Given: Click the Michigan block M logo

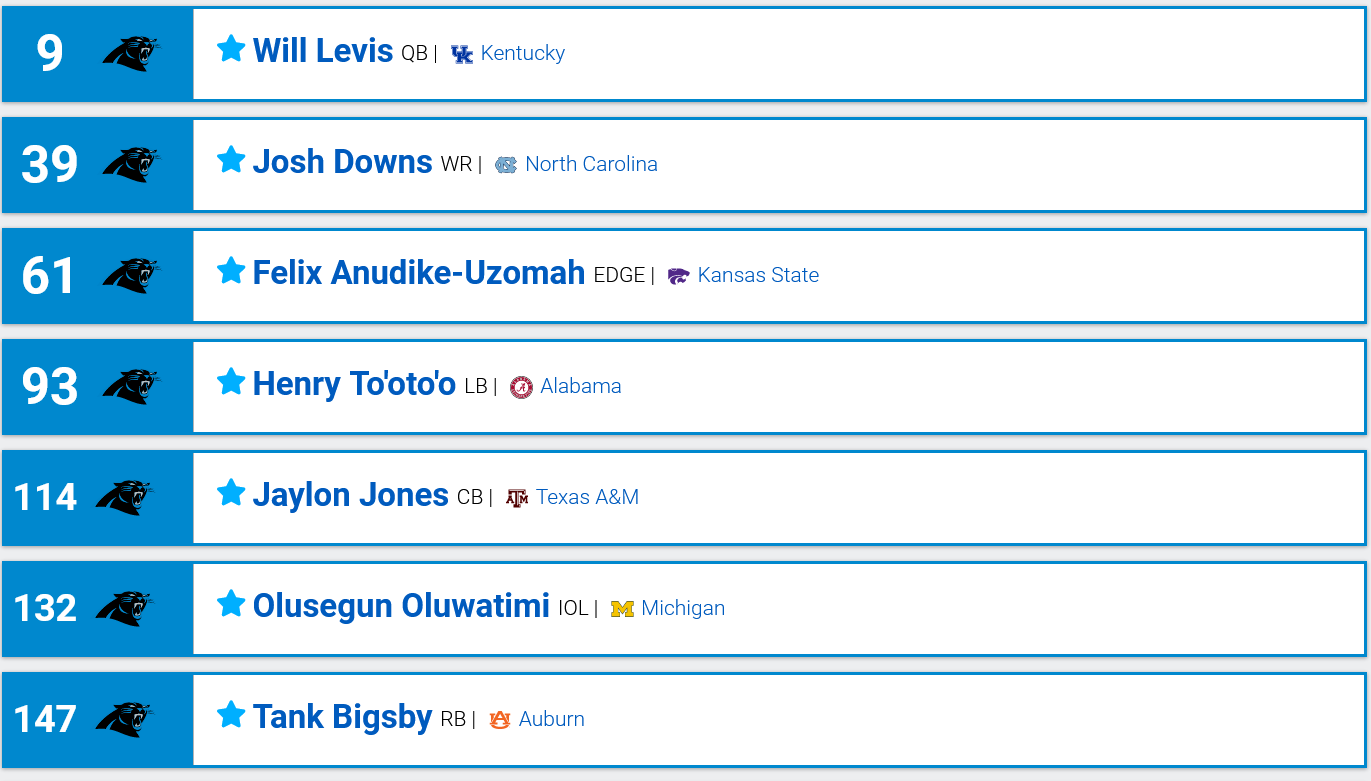Looking at the screenshot, I should pyautogui.click(x=622, y=609).
